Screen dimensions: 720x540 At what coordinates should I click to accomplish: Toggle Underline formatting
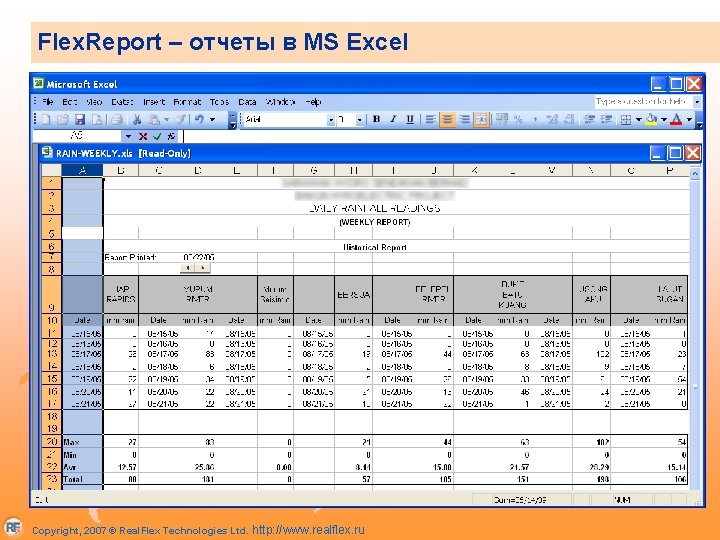410,119
